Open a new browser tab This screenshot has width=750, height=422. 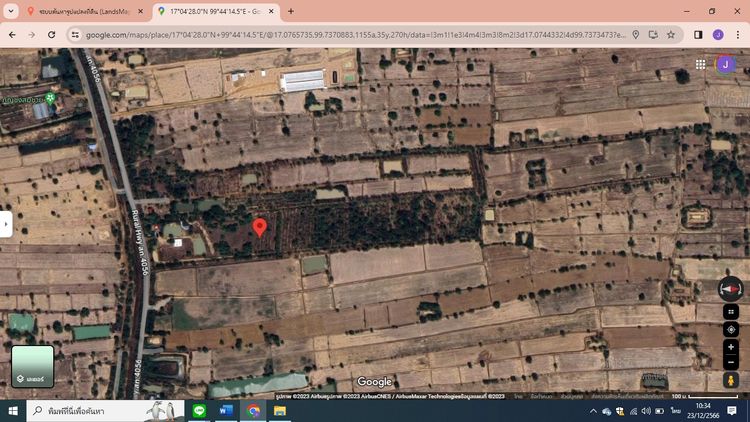pyautogui.click(x=291, y=11)
